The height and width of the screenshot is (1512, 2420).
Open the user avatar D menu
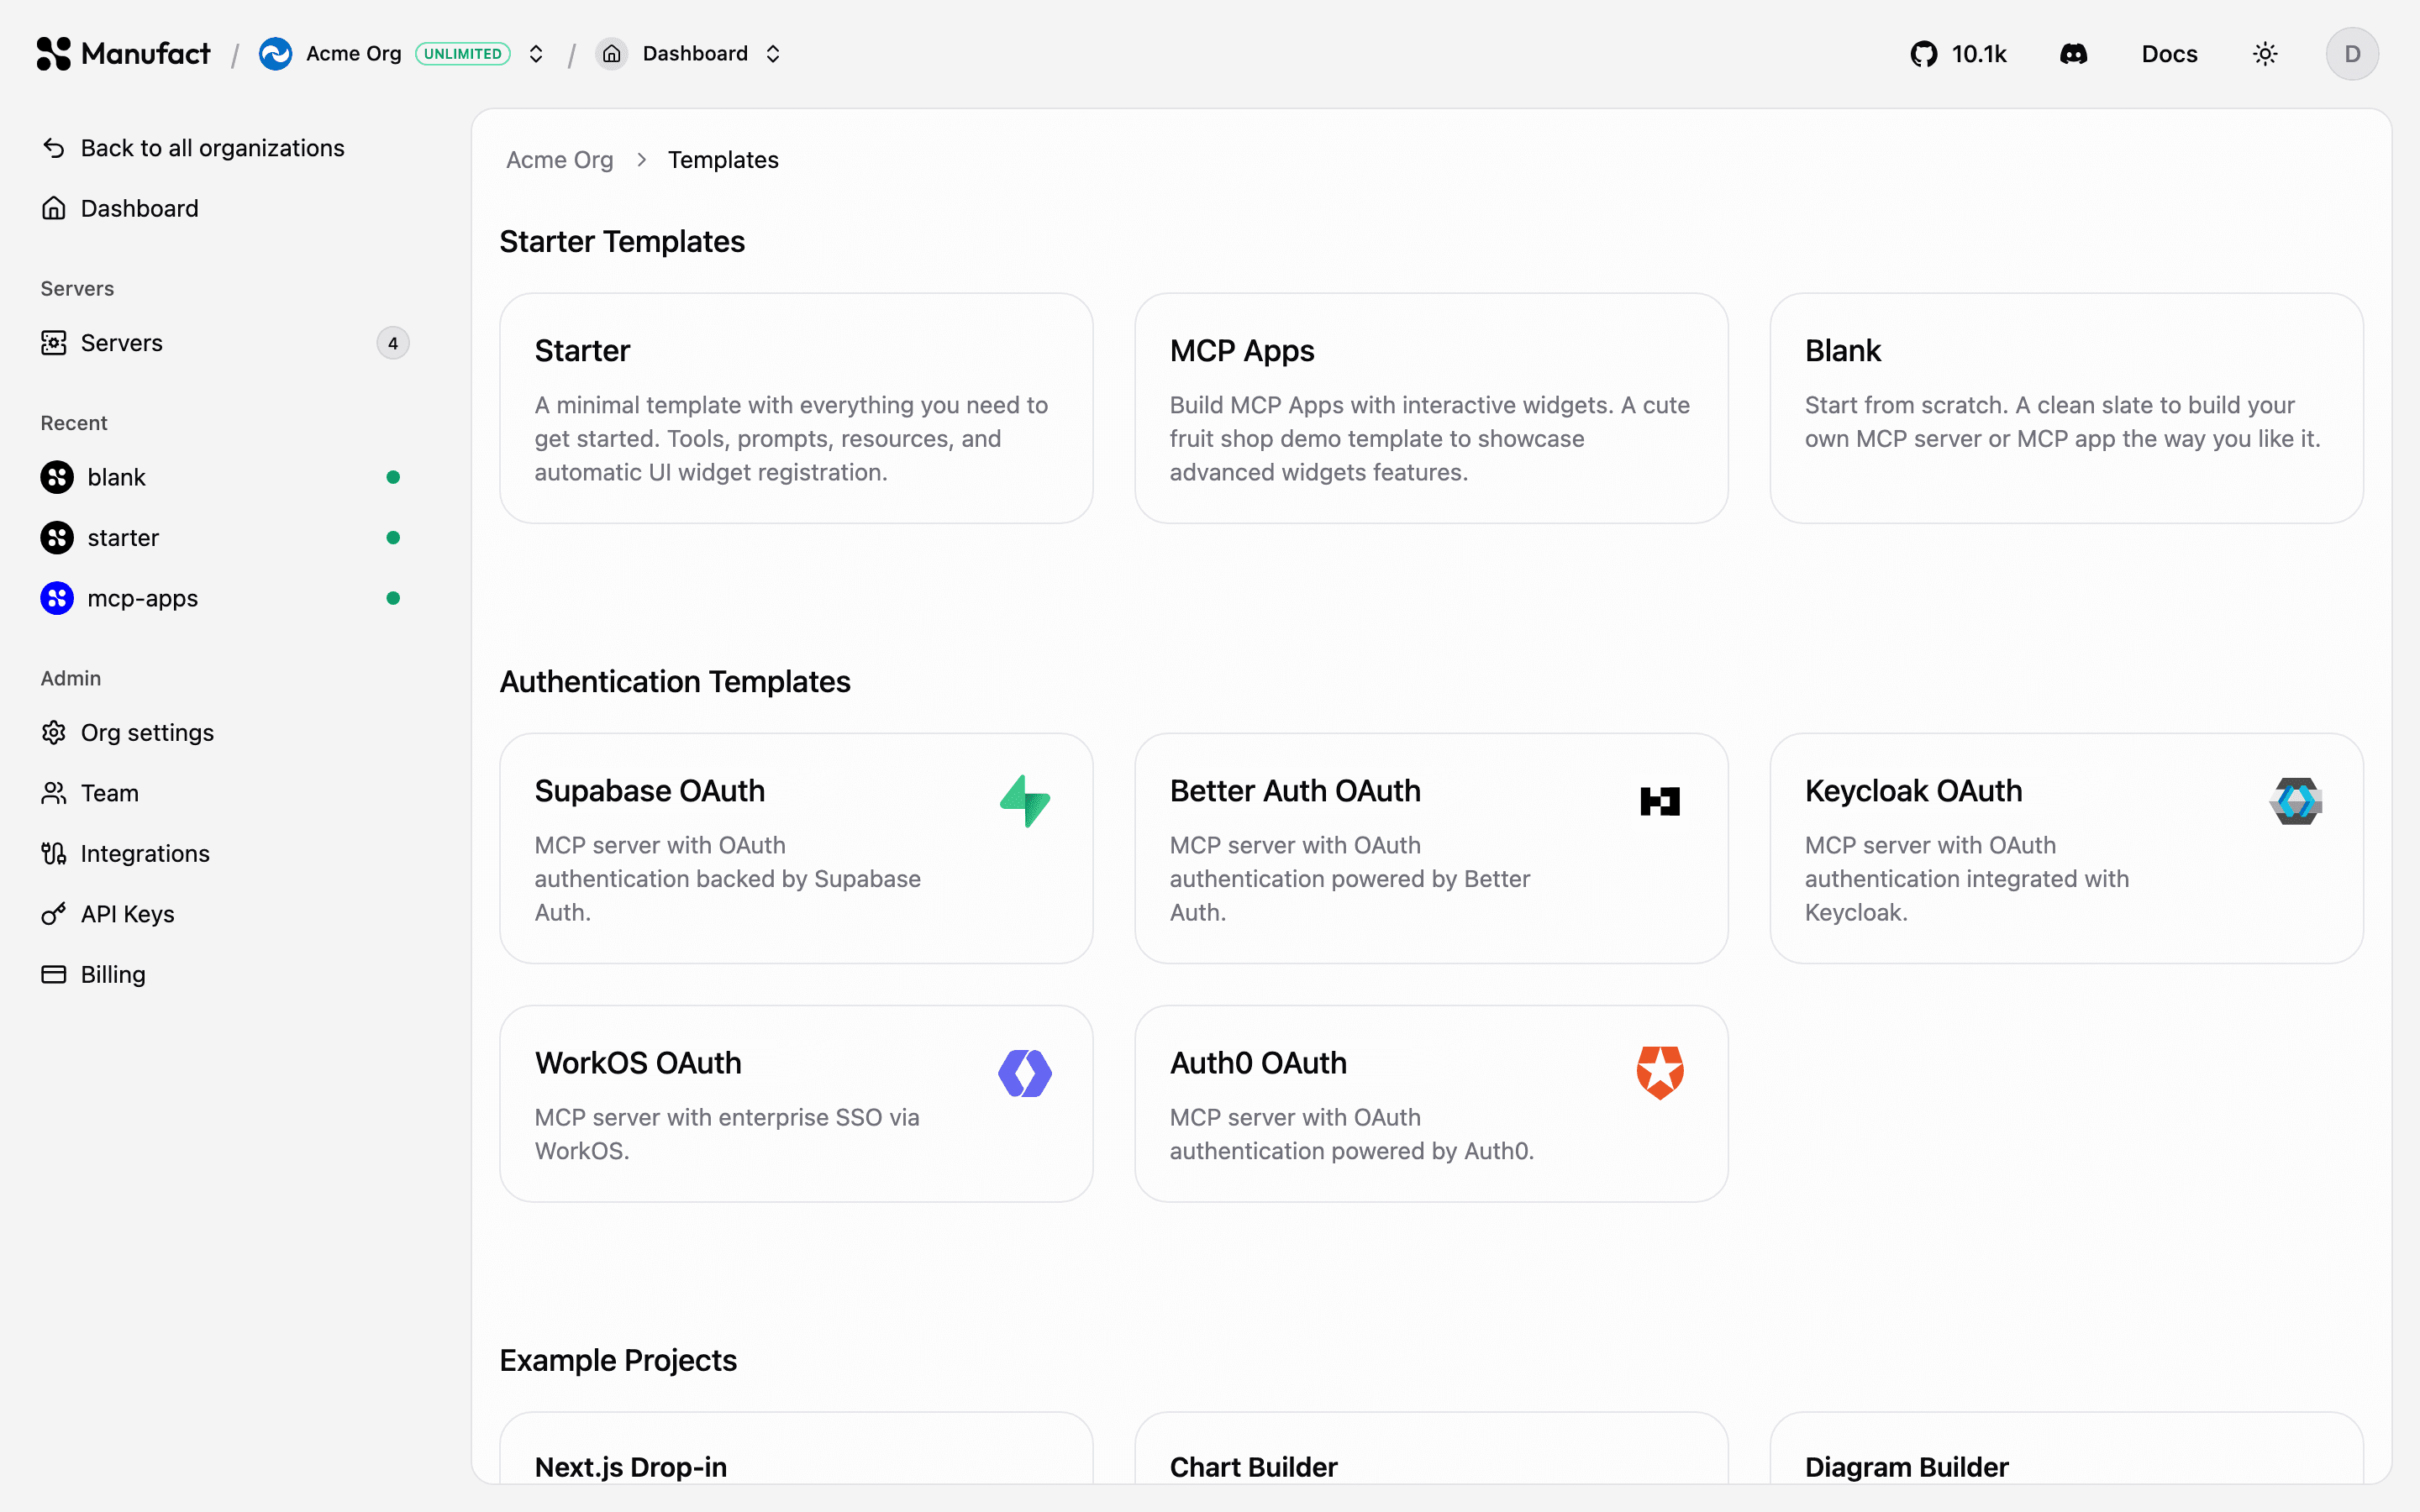coord(2352,54)
